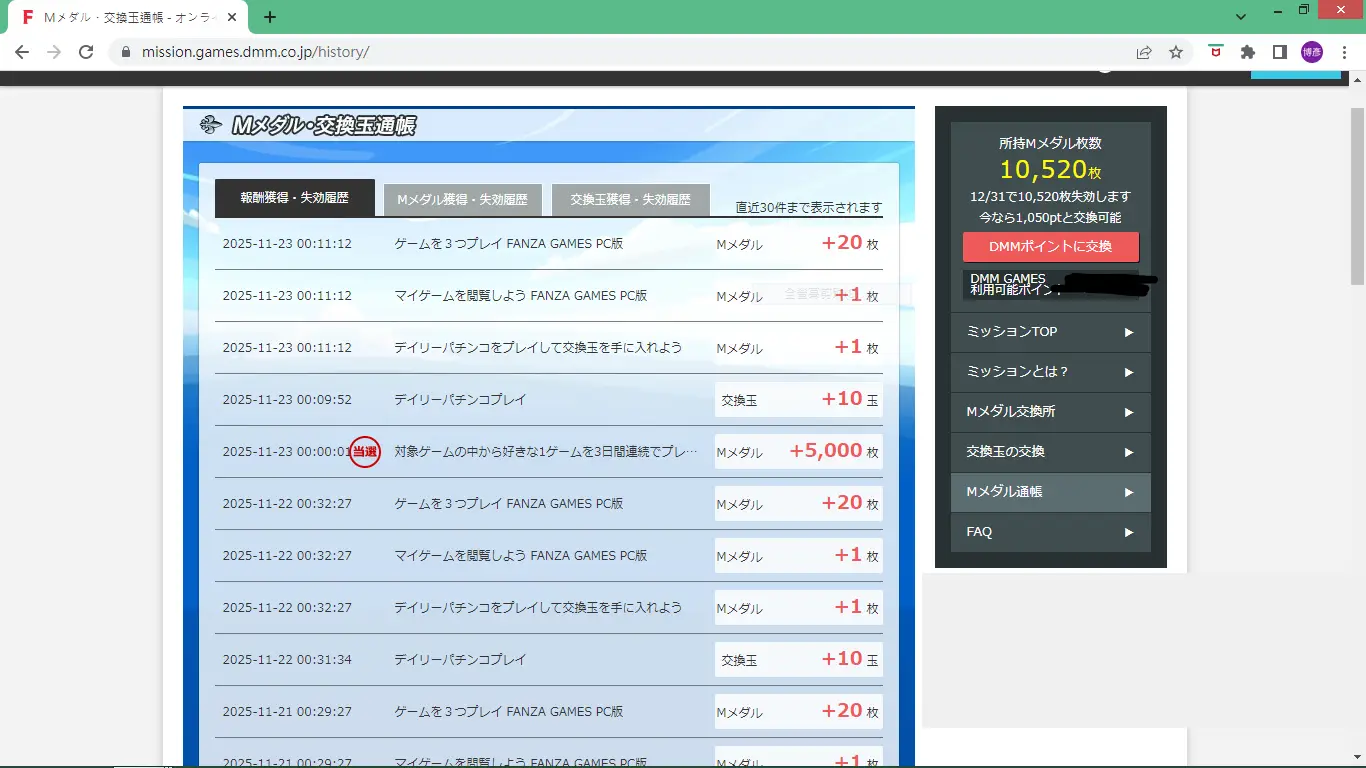Screen dimensions: 1366x768
Task: Switch to 交換玉獲得・失効履歴 tab
Action: (630, 200)
